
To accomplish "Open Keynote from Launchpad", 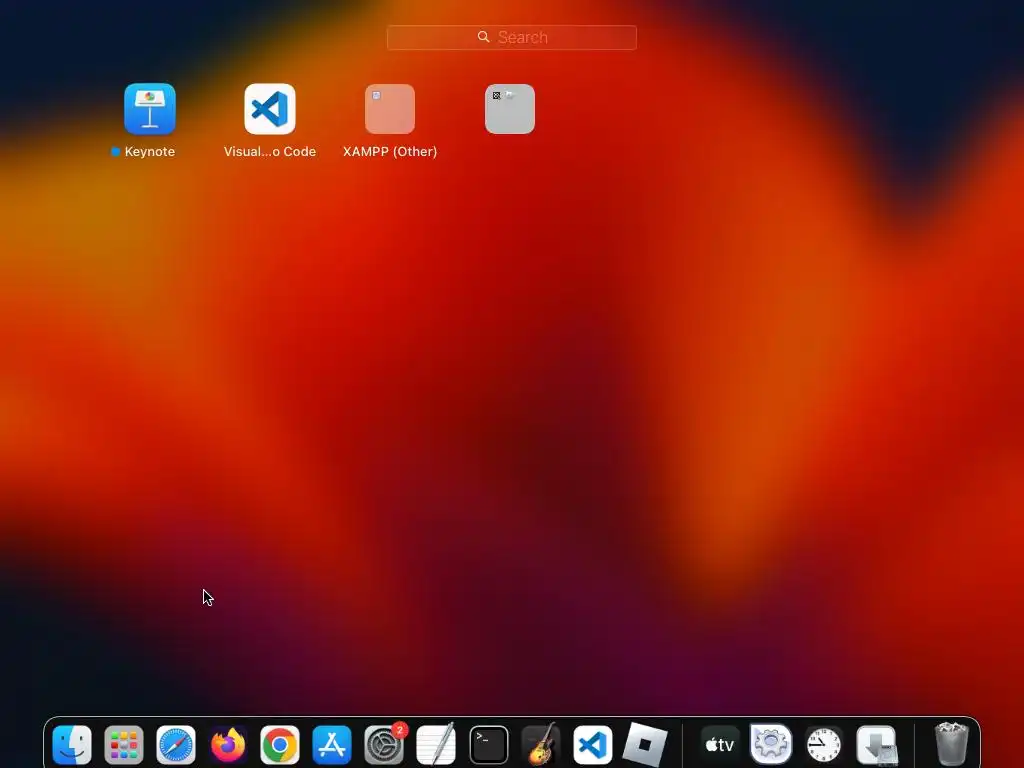I will point(150,108).
